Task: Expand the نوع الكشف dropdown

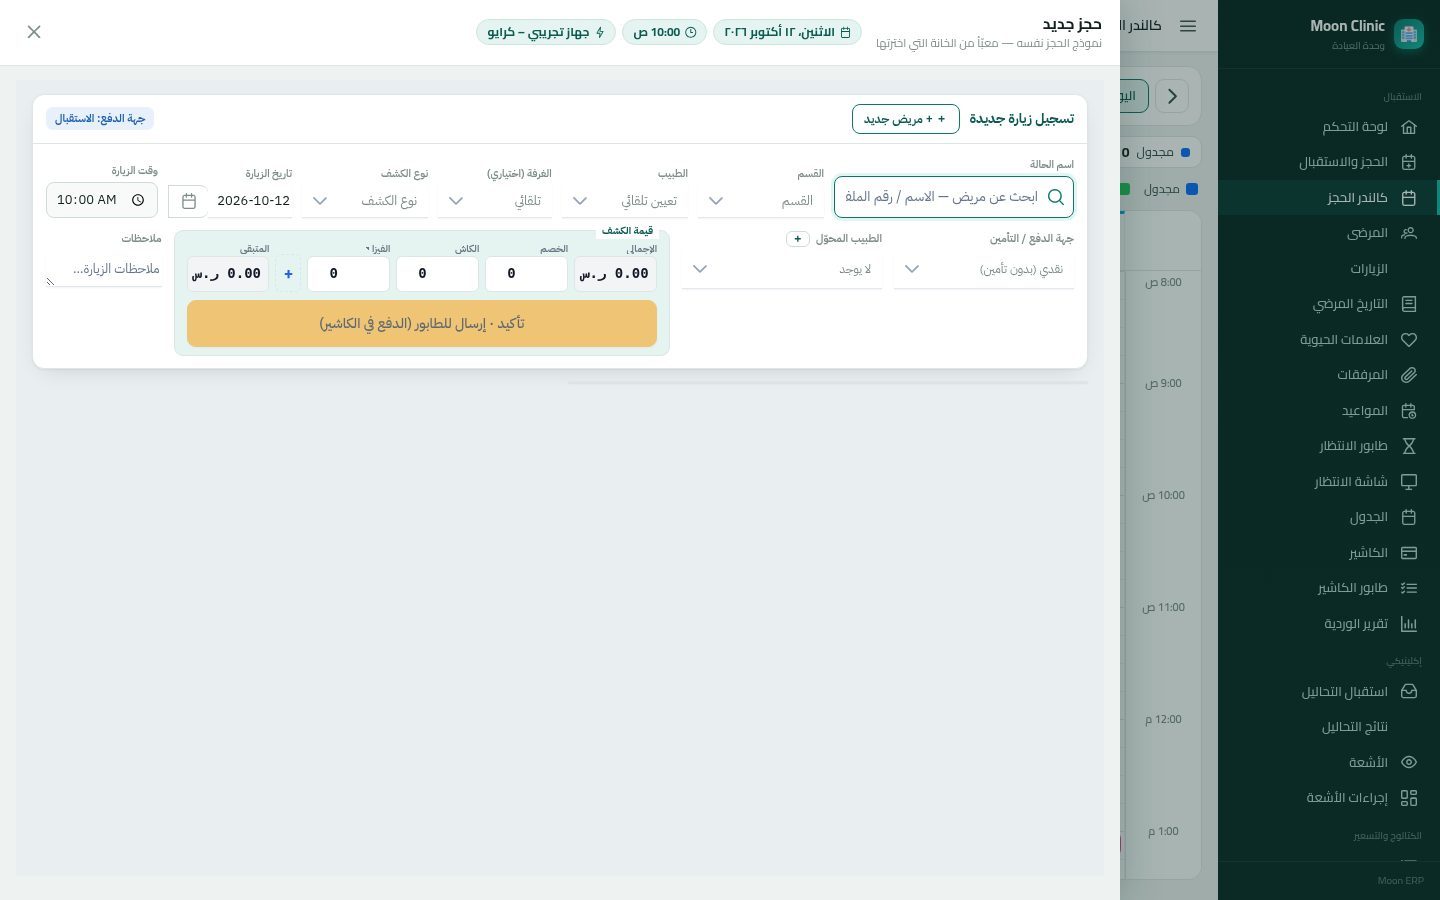Action: point(365,201)
